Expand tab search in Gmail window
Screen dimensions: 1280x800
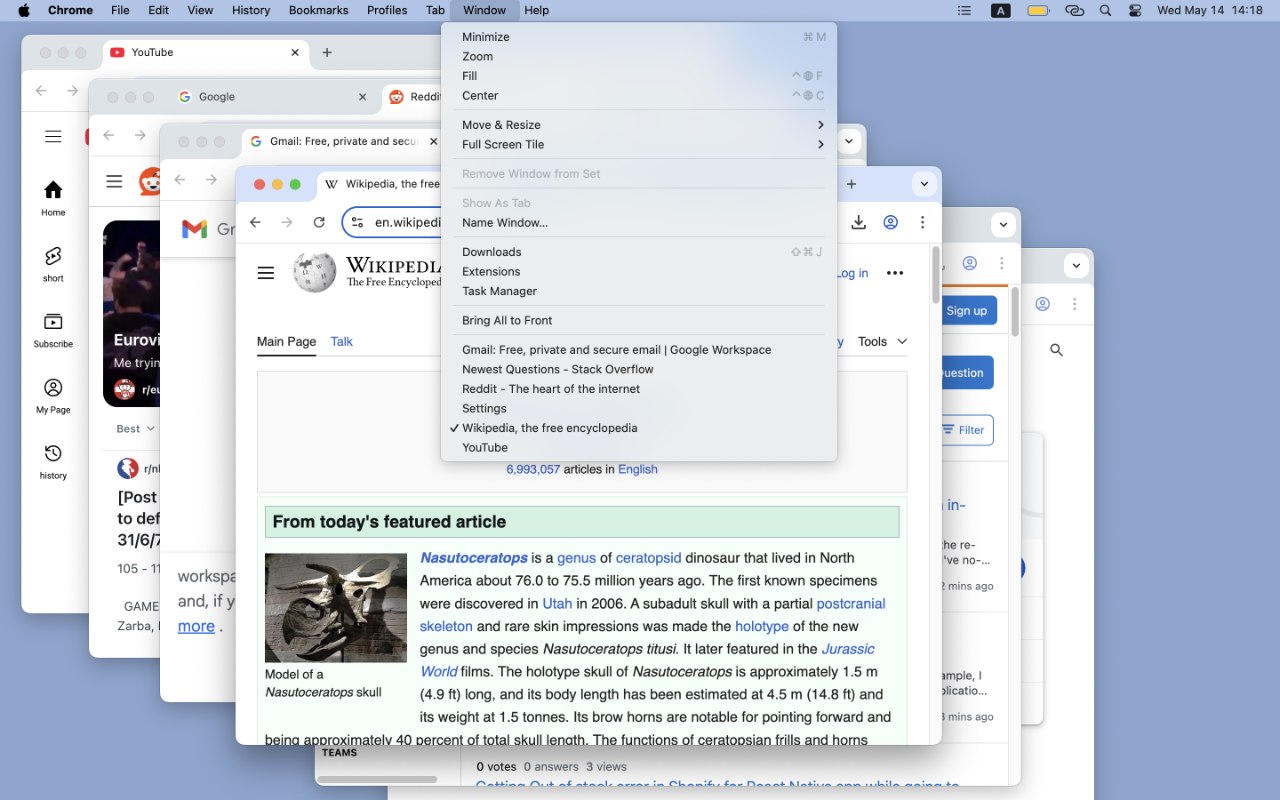[849, 141]
